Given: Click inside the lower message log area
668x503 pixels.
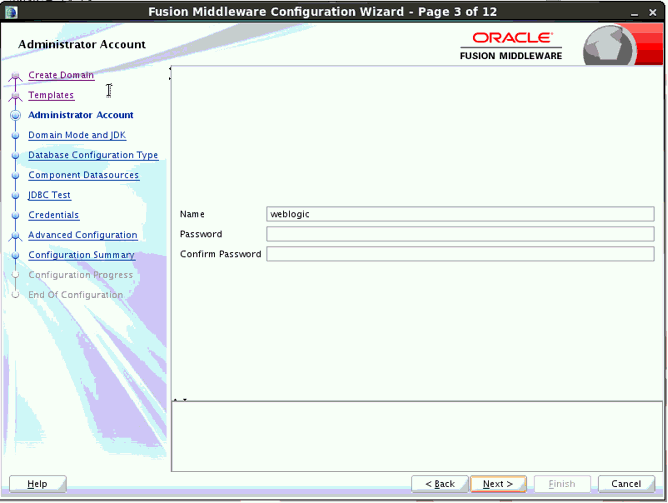Looking at the screenshot, I should pos(417,436).
